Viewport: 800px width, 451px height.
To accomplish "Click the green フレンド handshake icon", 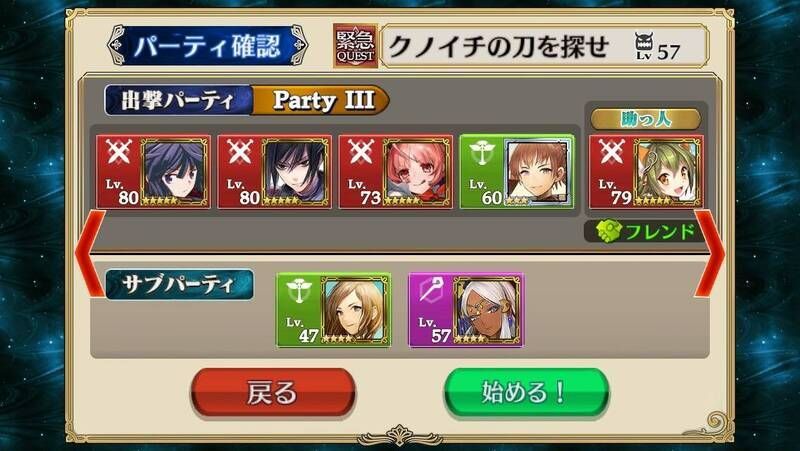I will point(609,232).
